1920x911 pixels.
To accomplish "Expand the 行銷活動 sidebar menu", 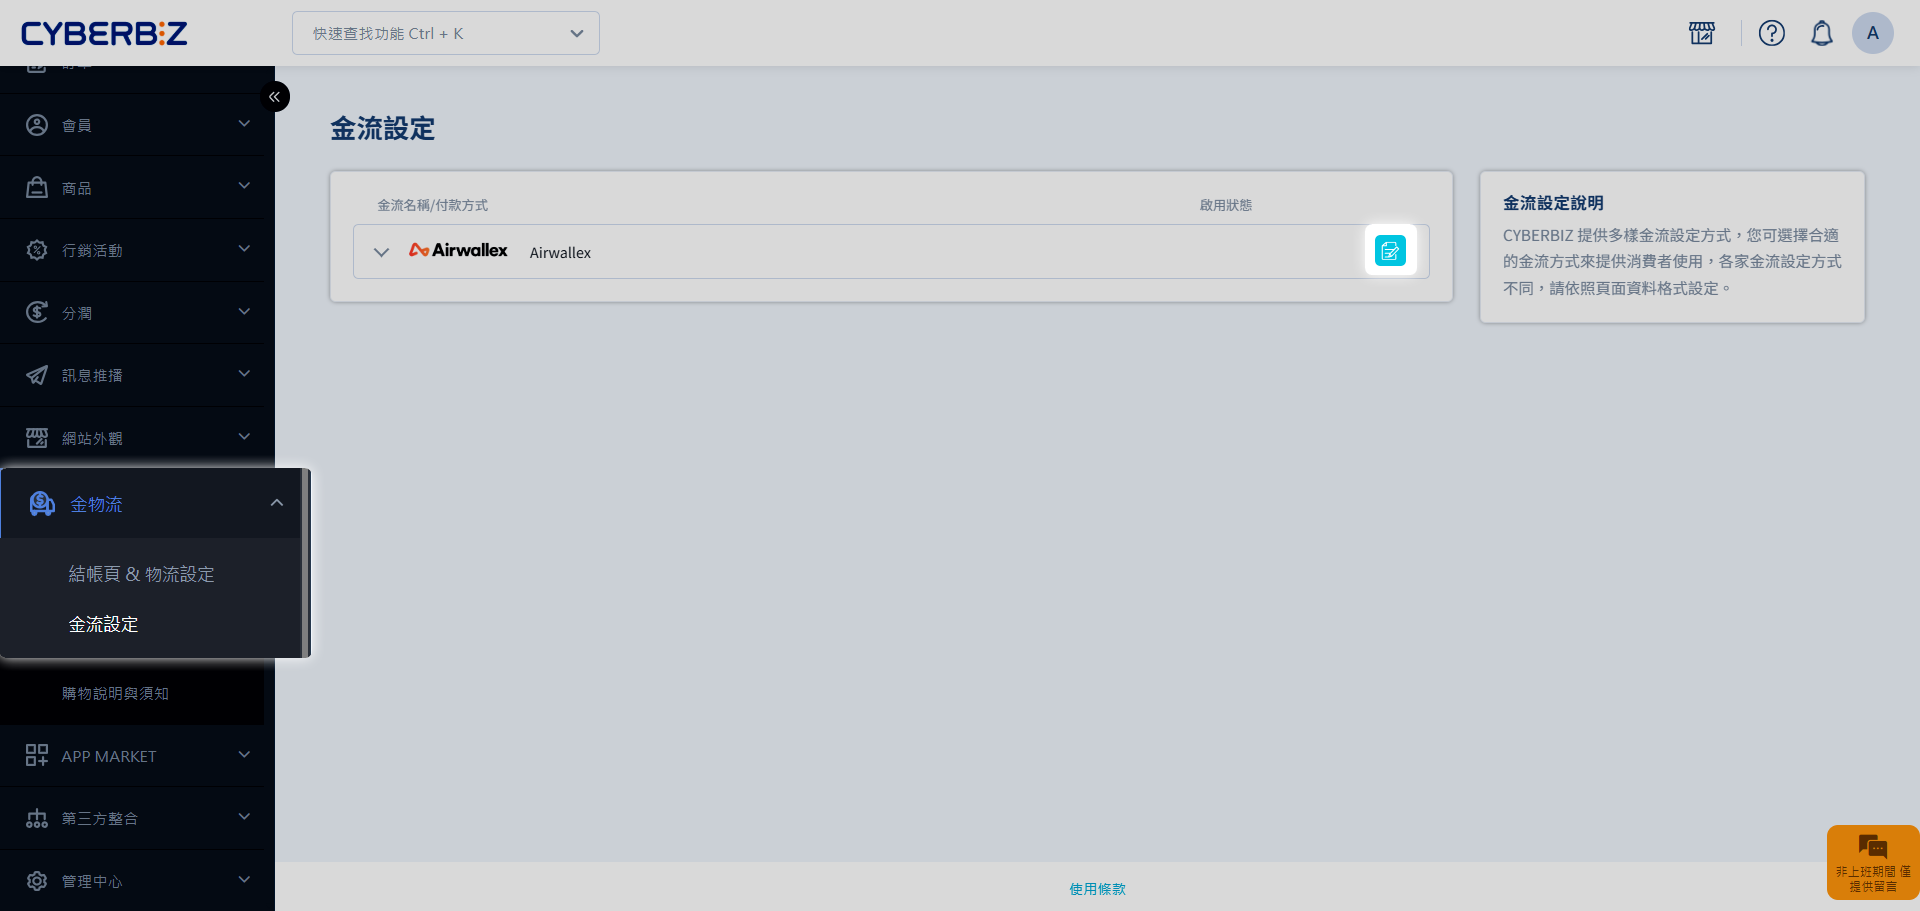I will point(137,250).
